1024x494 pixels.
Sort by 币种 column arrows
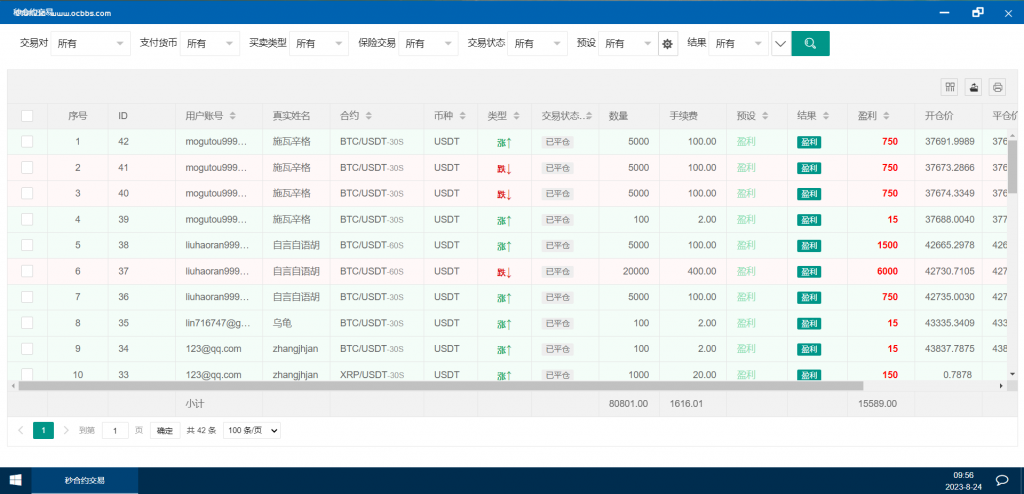point(462,116)
